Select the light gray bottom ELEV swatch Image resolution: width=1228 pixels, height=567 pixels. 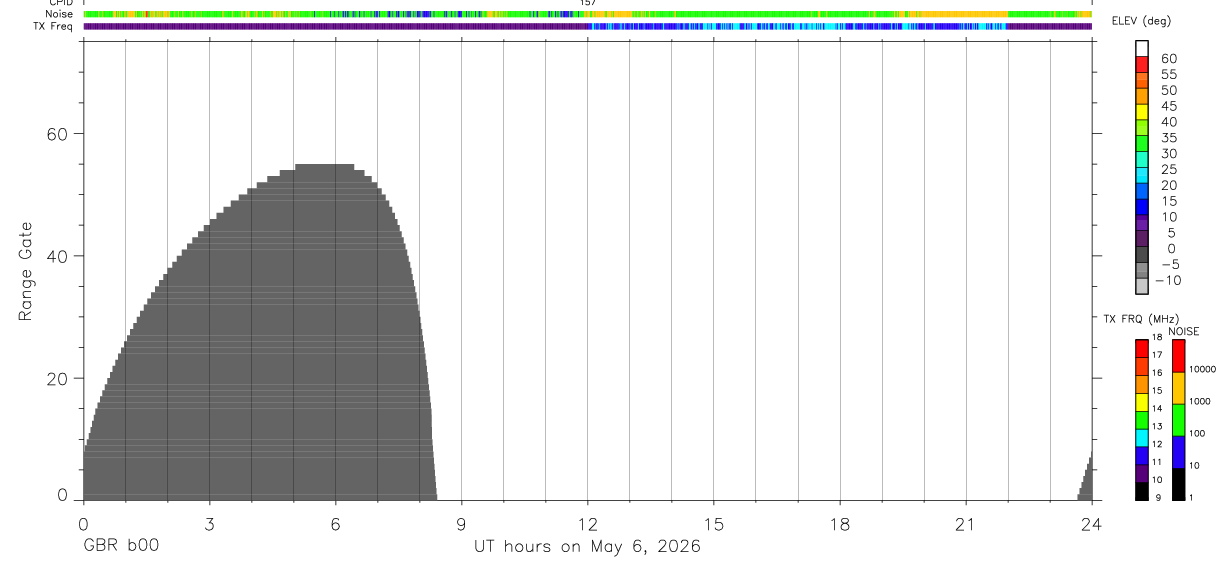1142,286
